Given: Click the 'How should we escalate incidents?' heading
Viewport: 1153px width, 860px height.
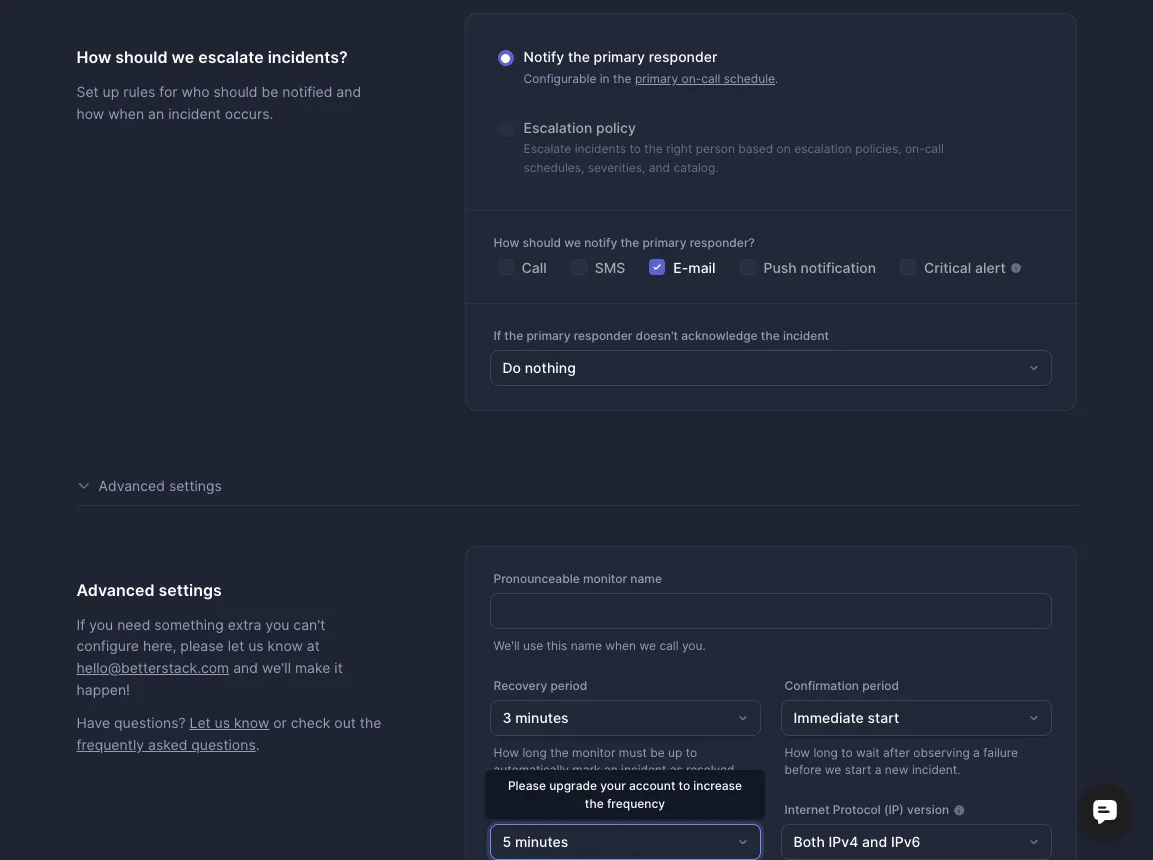Looking at the screenshot, I should click(x=212, y=57).
